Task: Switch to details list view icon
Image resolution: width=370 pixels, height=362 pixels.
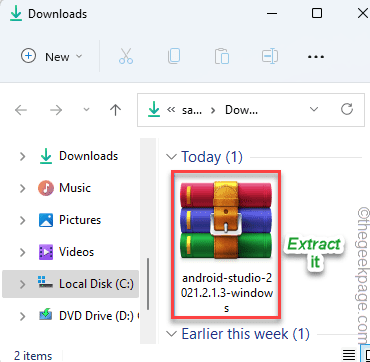Action: point(348,355)
